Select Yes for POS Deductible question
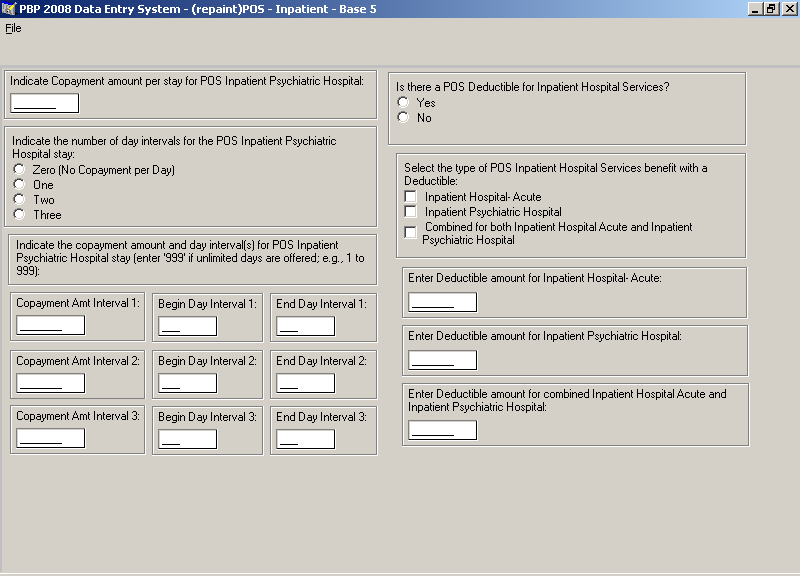Viewport: 800px width, 576px height. tap(403, 103)
